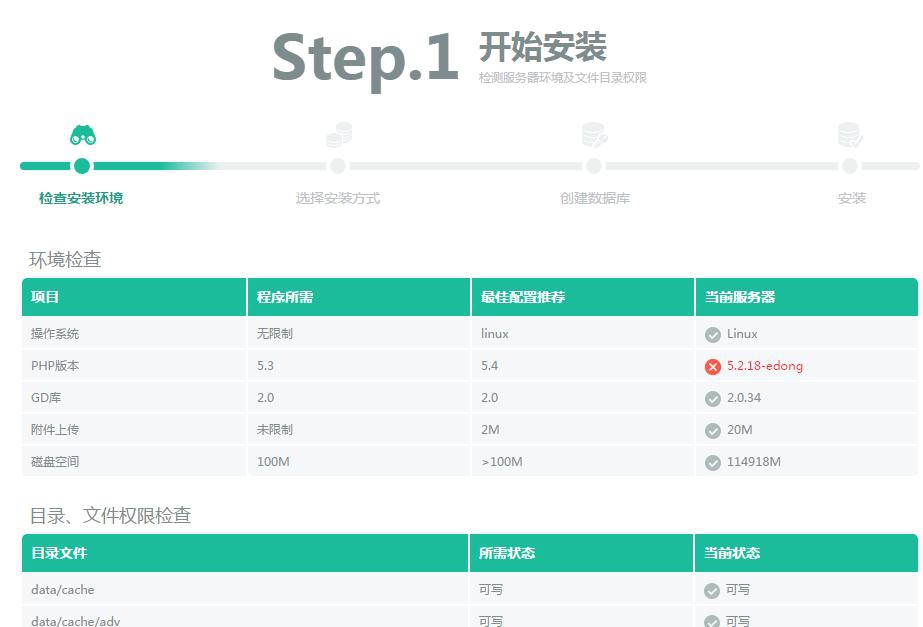Click the database edit icon above 创建数据库
The width and height of the screenshot is (923, 627).
click(x=595, y=135)
